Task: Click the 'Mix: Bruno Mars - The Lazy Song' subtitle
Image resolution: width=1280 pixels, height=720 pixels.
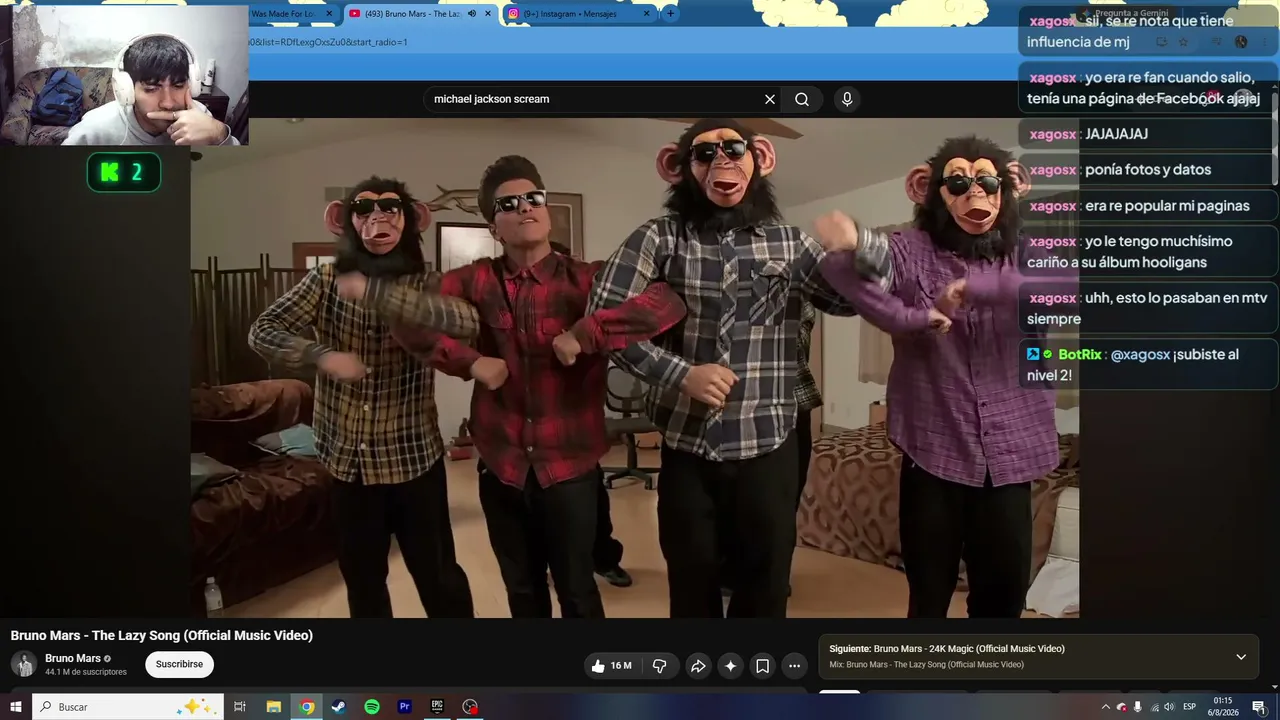Action: coord(926,665)
